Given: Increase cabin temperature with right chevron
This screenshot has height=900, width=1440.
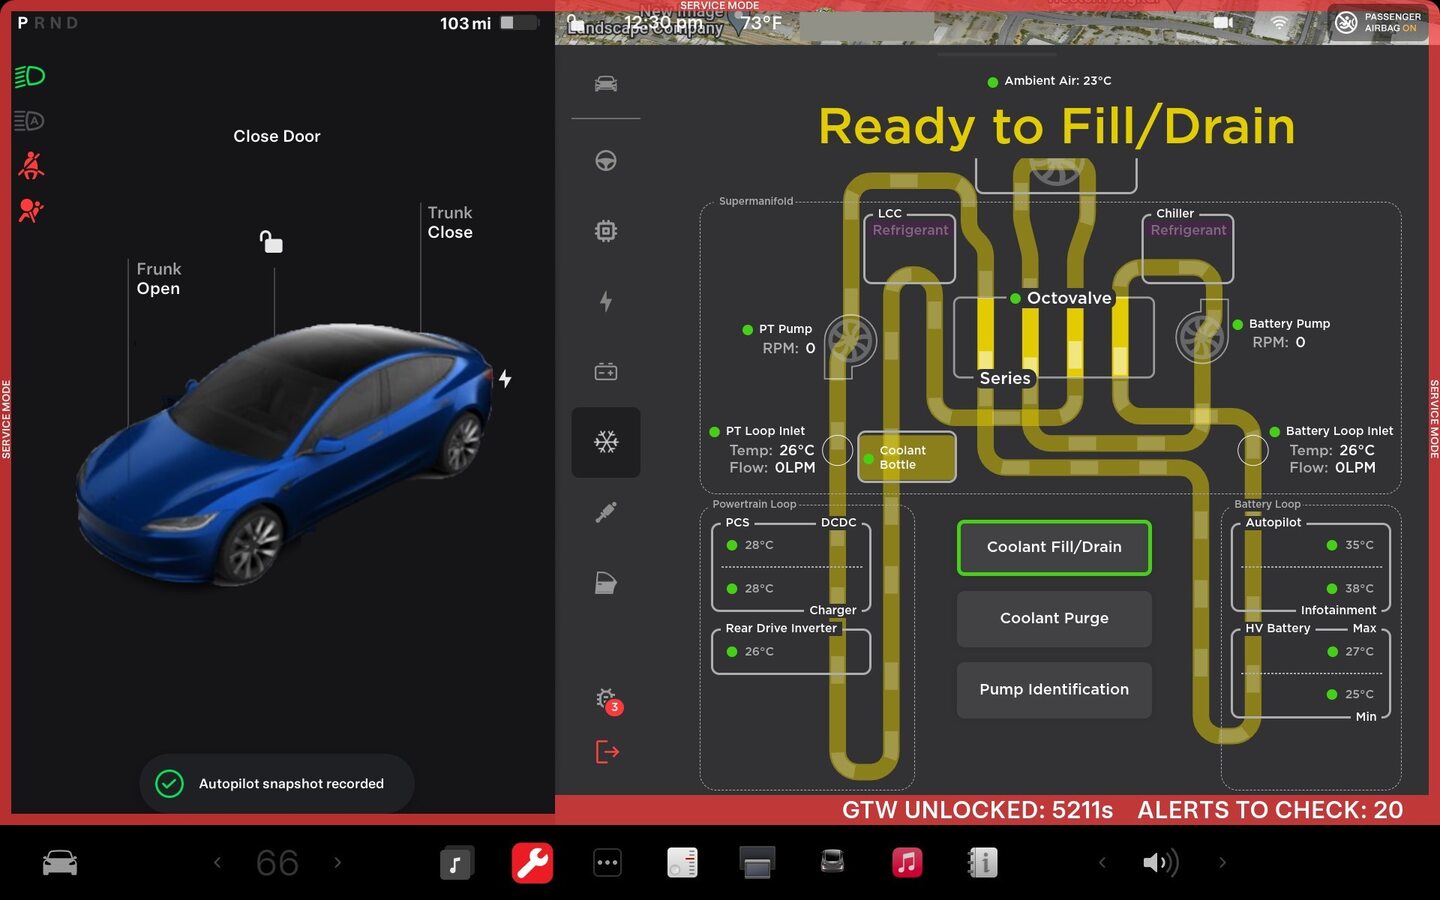Looking at the screenshot, I should point(338,862).
